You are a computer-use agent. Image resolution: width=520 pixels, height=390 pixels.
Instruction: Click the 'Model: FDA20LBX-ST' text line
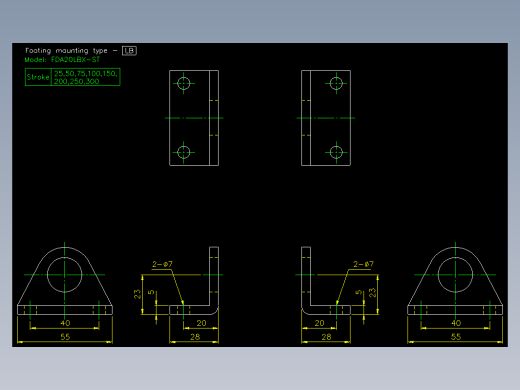62,60
